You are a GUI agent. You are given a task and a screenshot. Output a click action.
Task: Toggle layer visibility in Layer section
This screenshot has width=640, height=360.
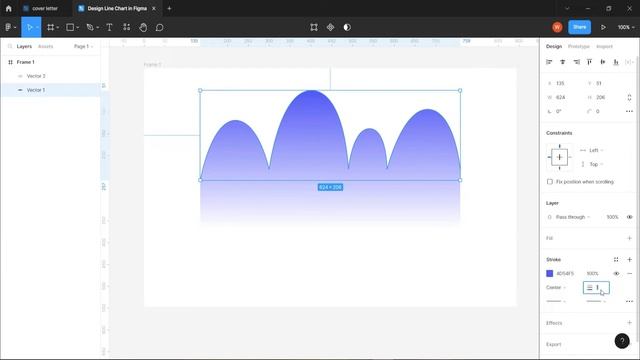629,217
